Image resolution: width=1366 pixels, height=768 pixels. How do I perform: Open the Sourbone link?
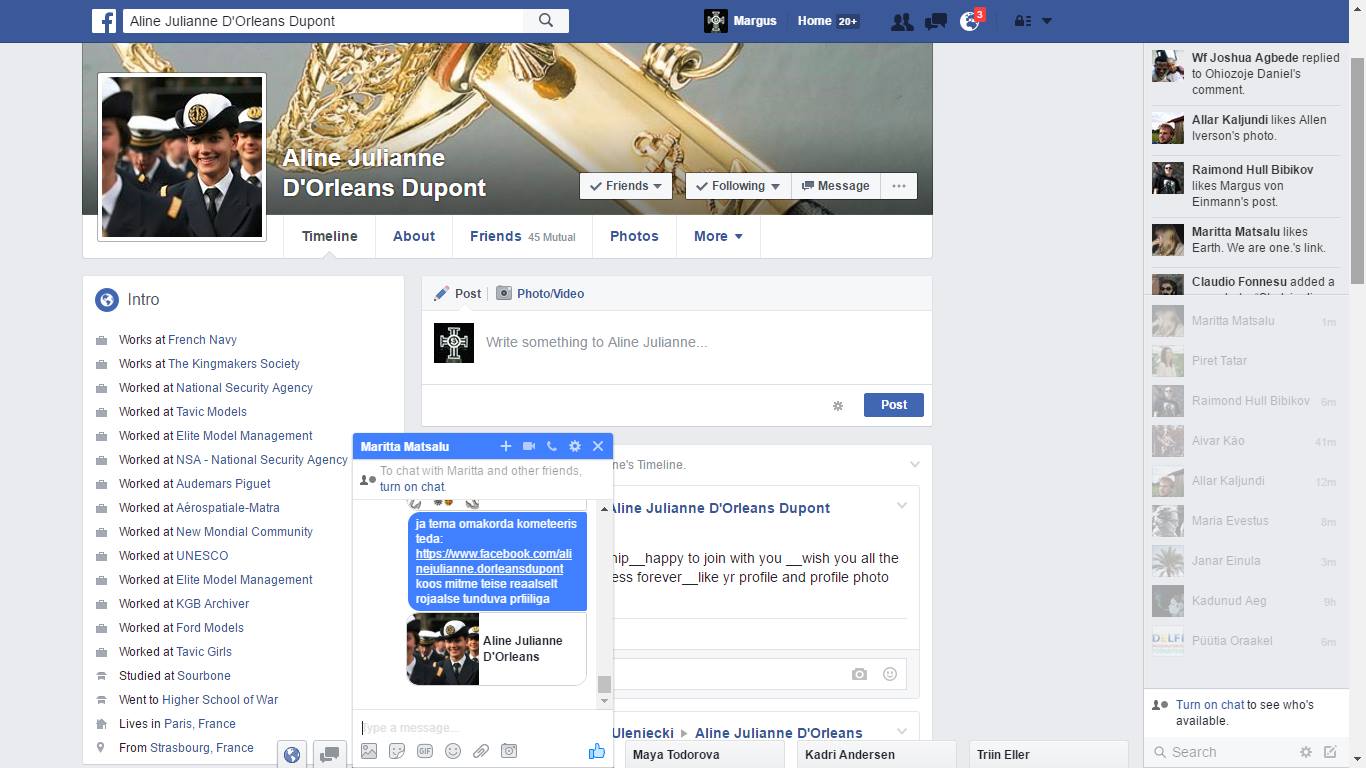[x=204, y=676]
